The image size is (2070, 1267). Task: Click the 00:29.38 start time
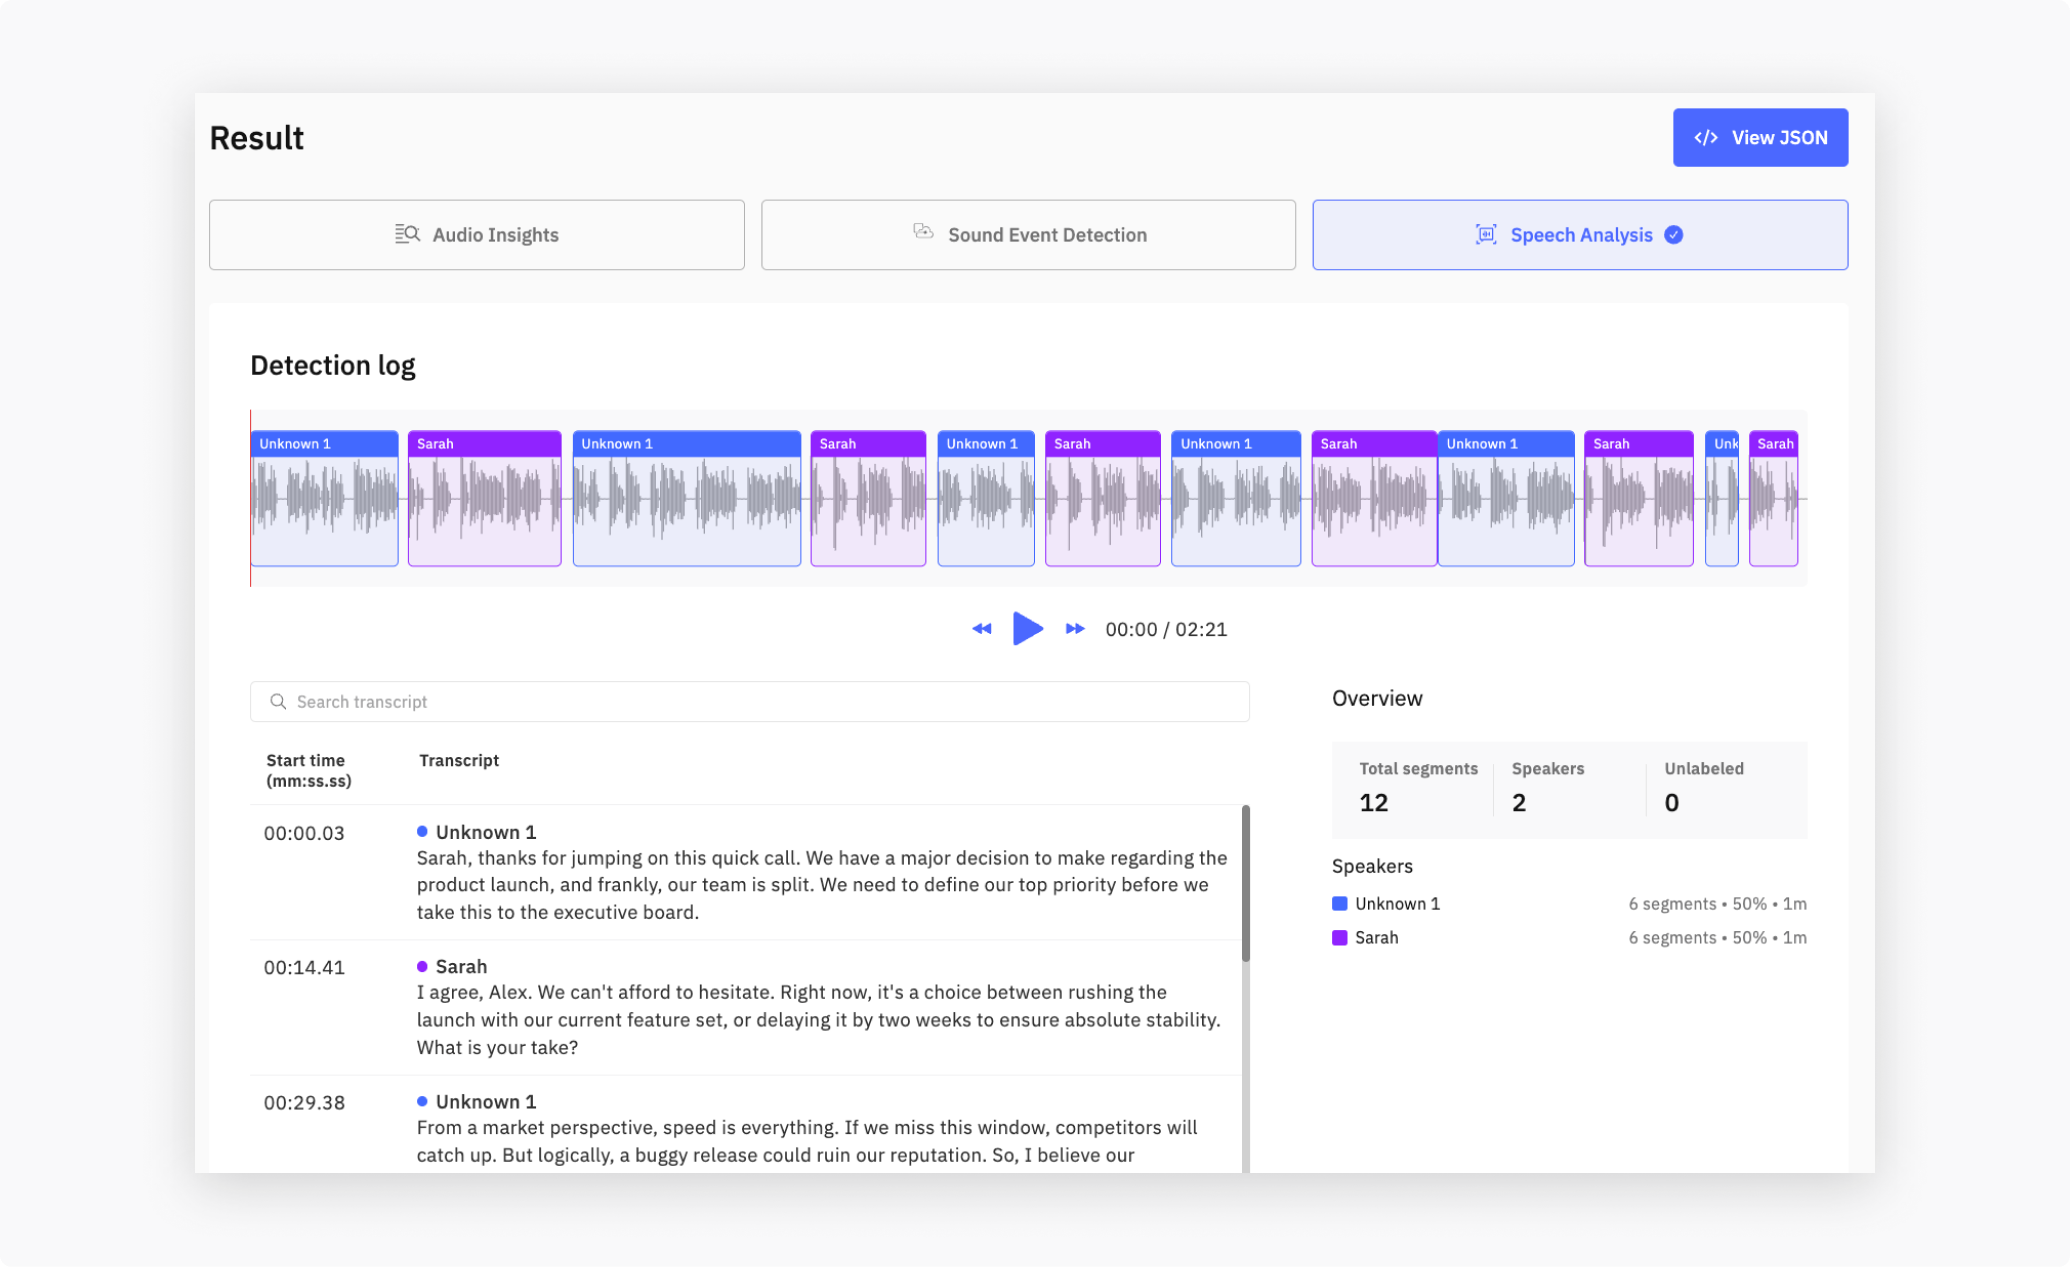coord(304,1102)
